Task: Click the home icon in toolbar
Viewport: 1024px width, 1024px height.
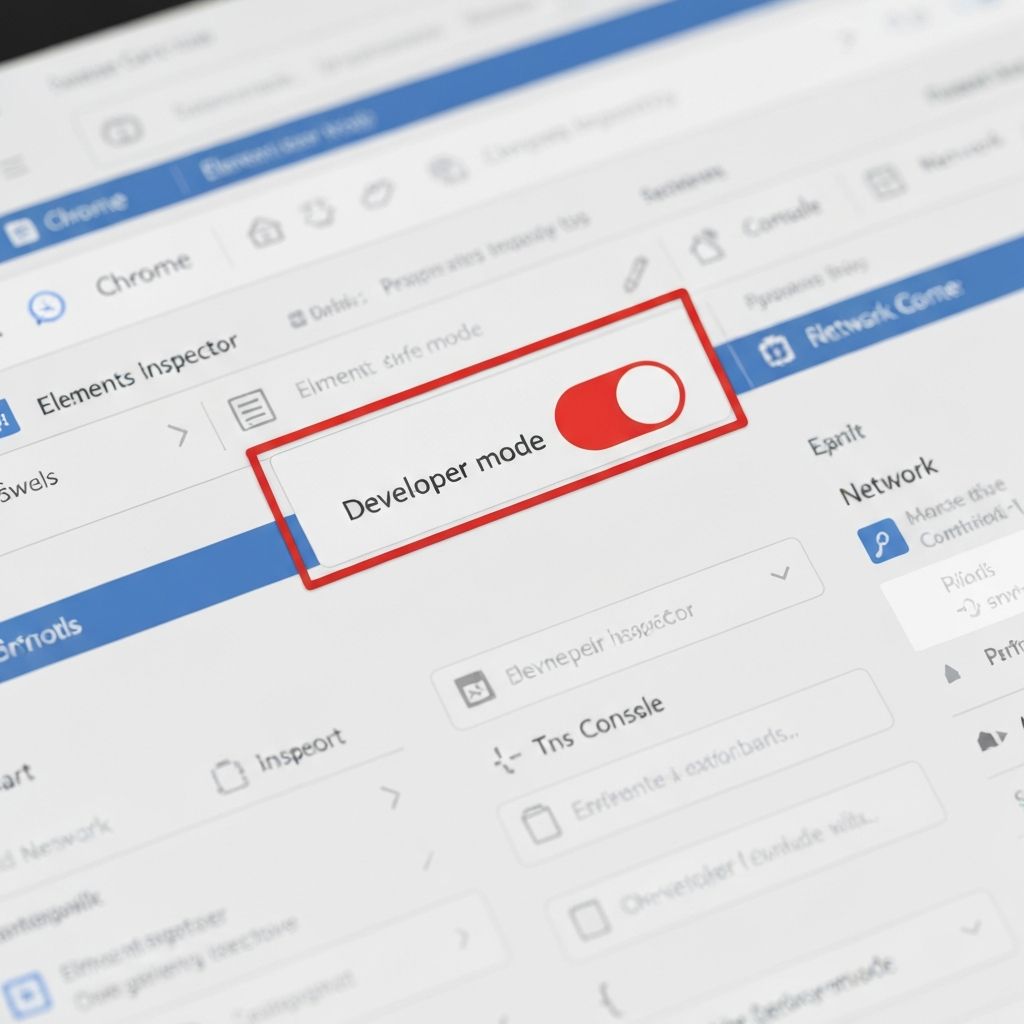Action: (x=265, y=232)
